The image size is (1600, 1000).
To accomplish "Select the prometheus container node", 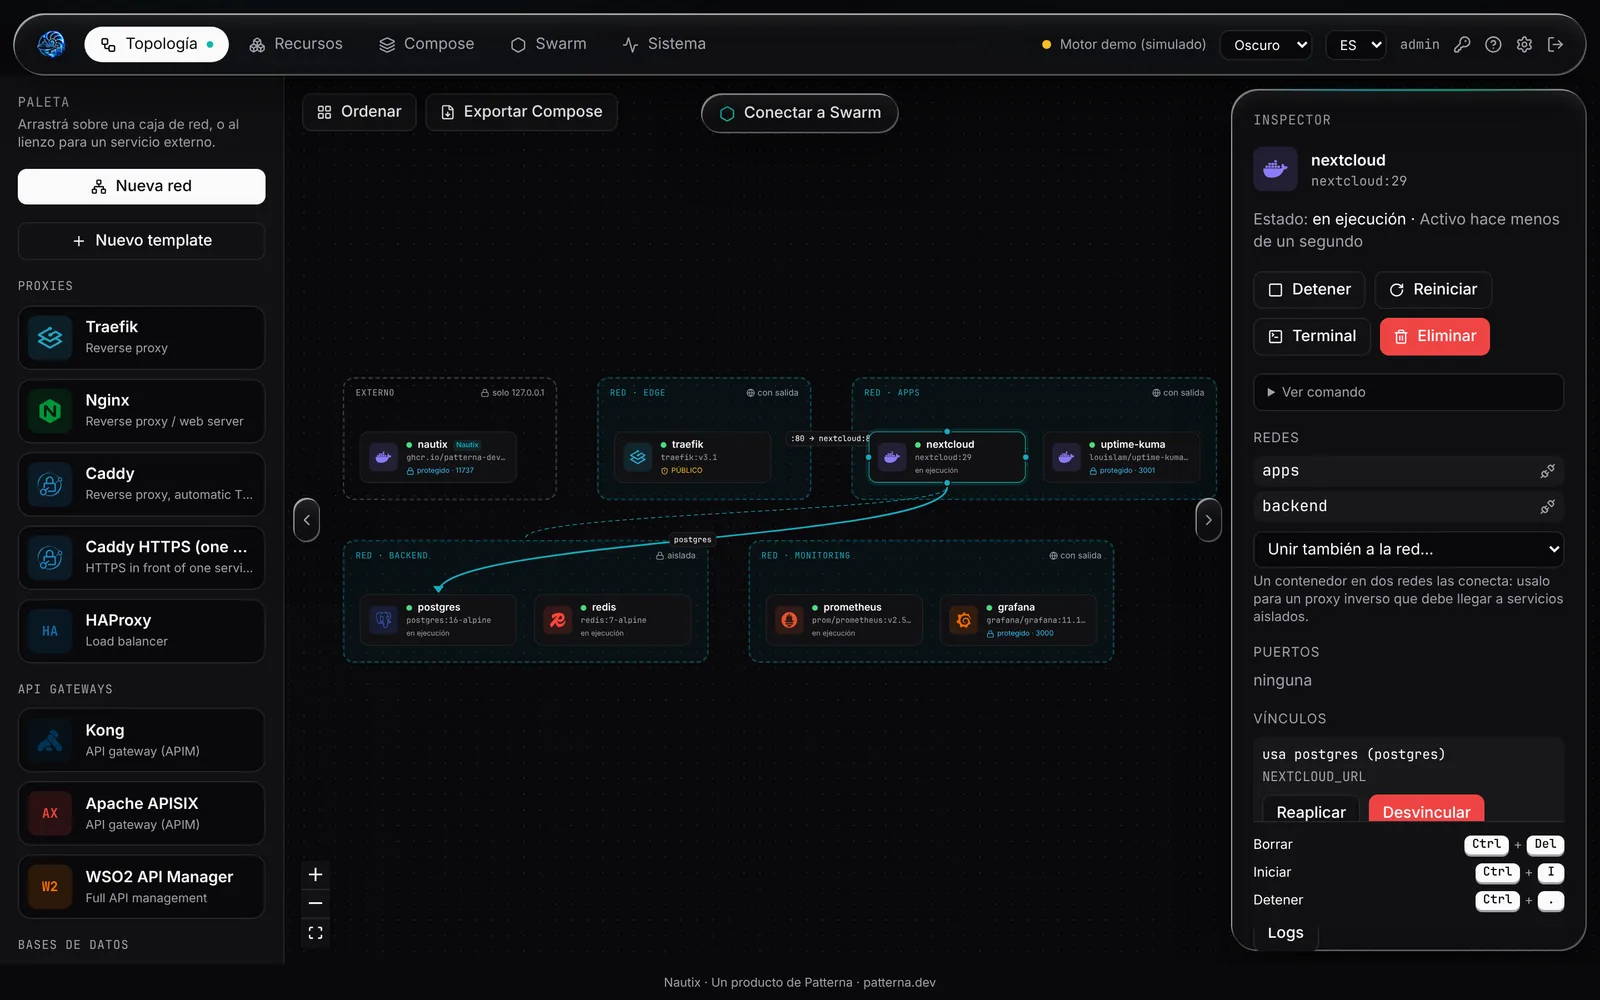I will click(844, 620).
